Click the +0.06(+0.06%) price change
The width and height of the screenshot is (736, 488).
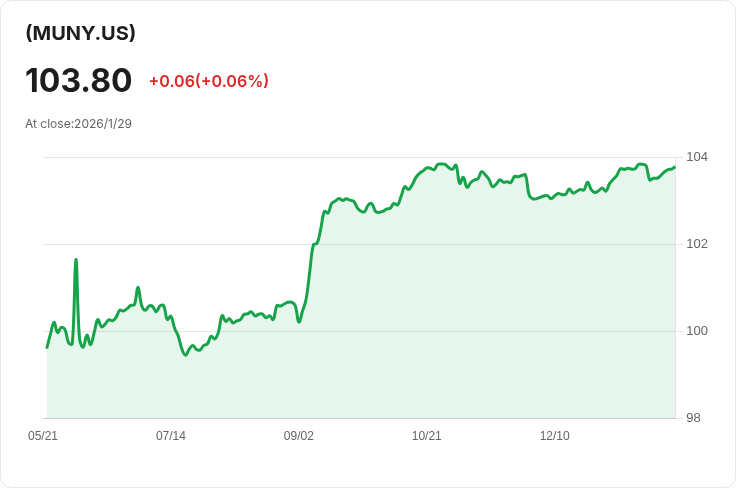(209, 81)
